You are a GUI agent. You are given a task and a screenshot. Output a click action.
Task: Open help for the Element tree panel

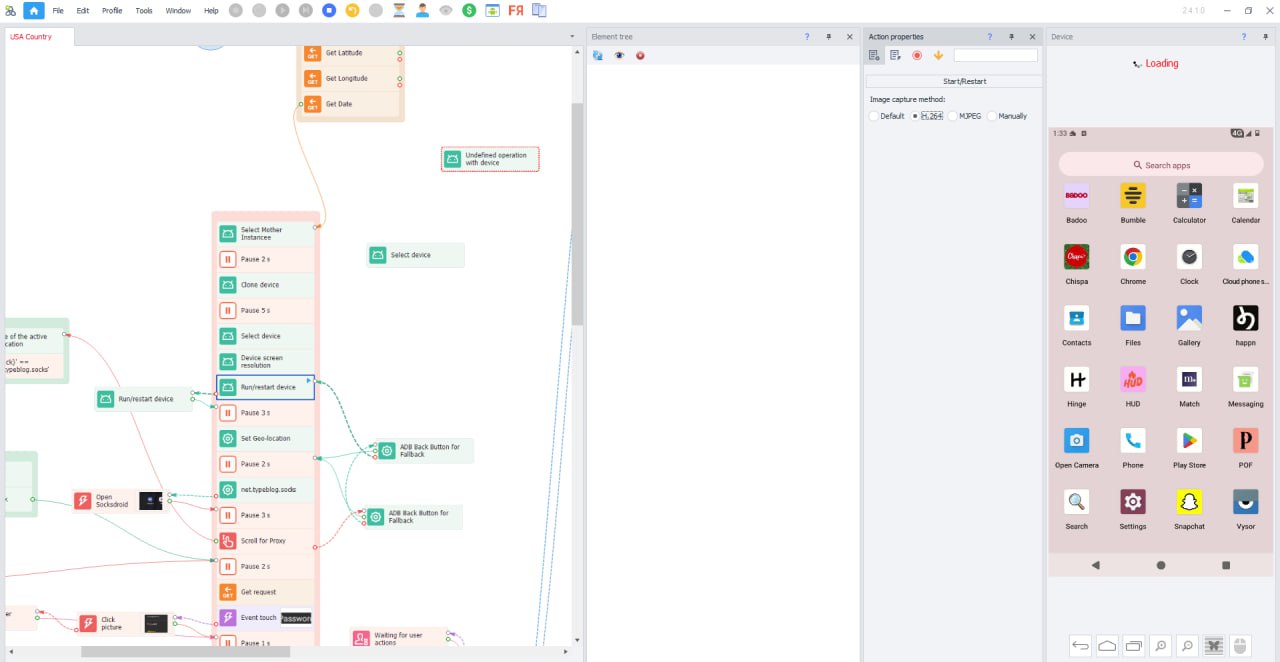[808, 37]
